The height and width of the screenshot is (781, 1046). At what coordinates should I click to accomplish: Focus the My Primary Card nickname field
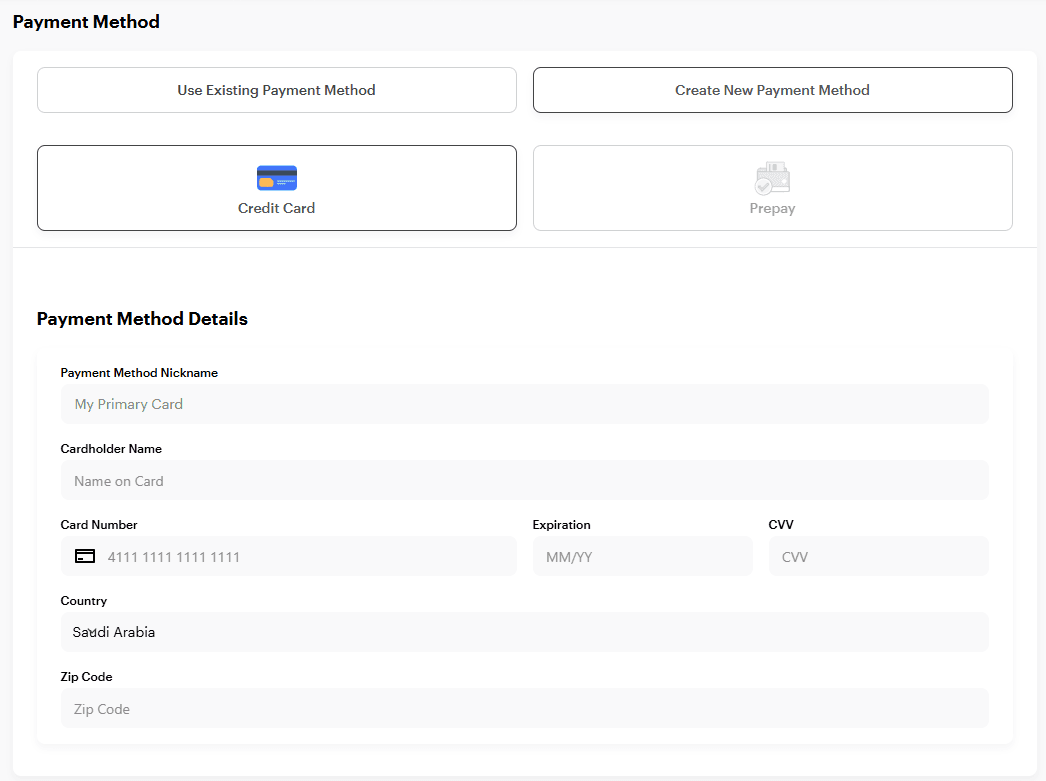(x=524, y=404)
